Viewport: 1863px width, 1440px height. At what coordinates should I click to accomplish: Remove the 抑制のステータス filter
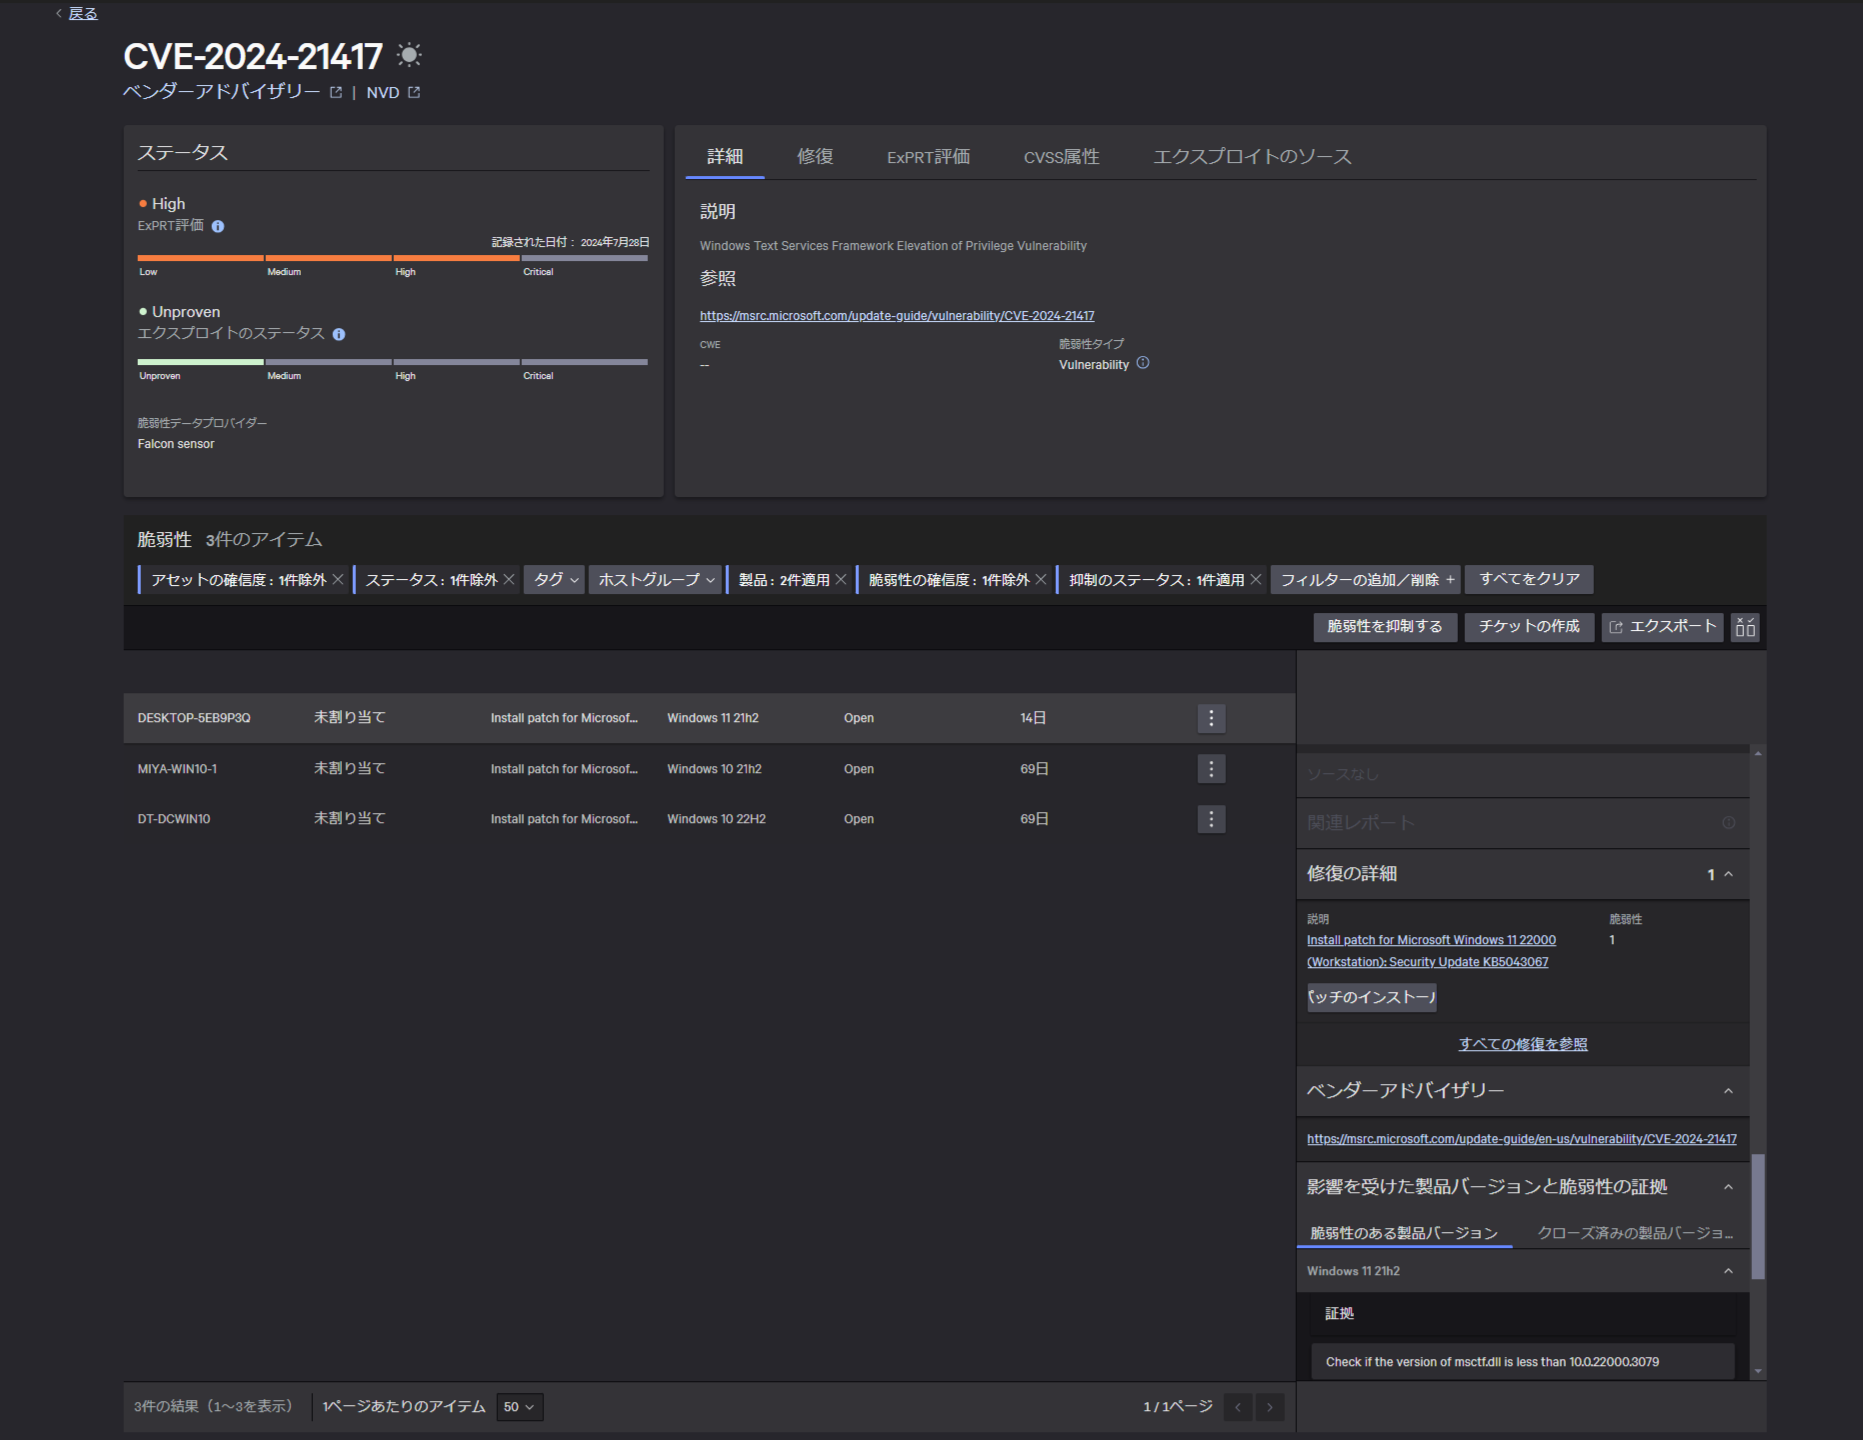1256,579
